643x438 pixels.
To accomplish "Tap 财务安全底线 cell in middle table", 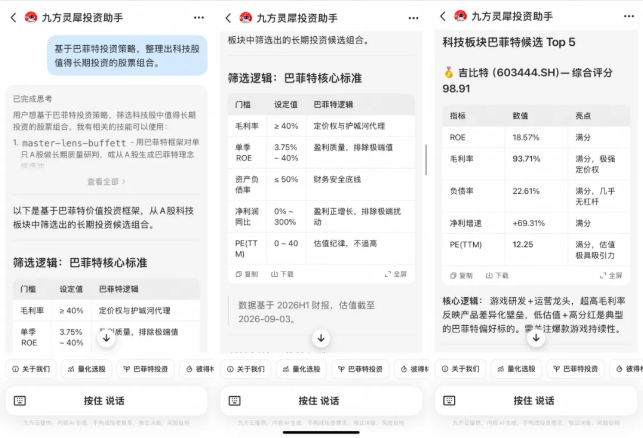I will click(360, 184).
